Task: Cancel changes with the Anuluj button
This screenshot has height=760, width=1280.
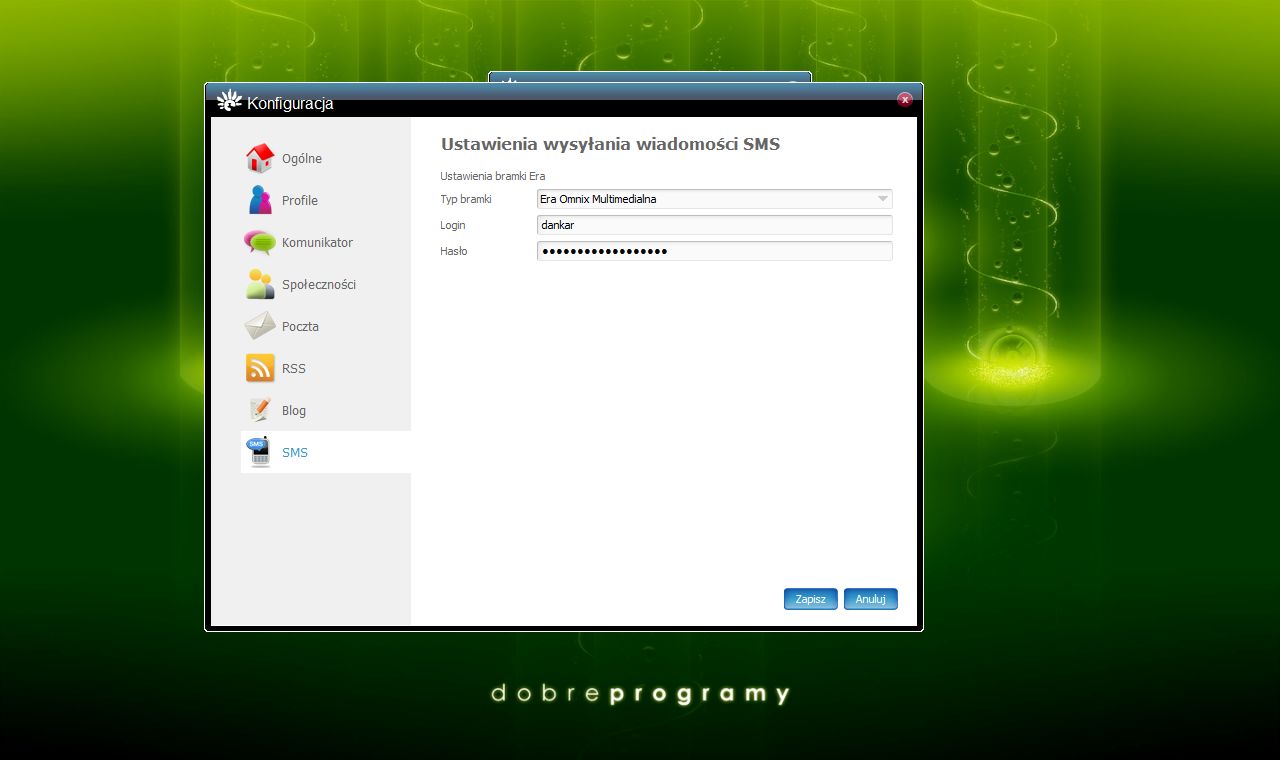Action: click(871, 599)
